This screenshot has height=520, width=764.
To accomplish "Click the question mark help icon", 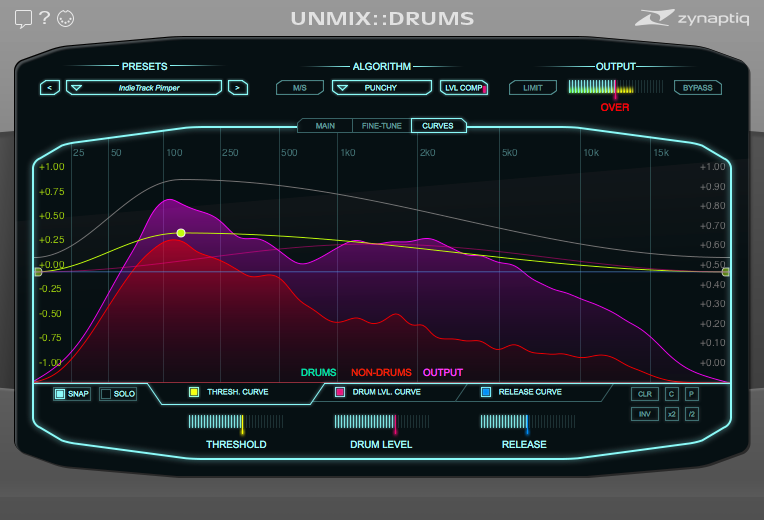I will tap(44, 18).
